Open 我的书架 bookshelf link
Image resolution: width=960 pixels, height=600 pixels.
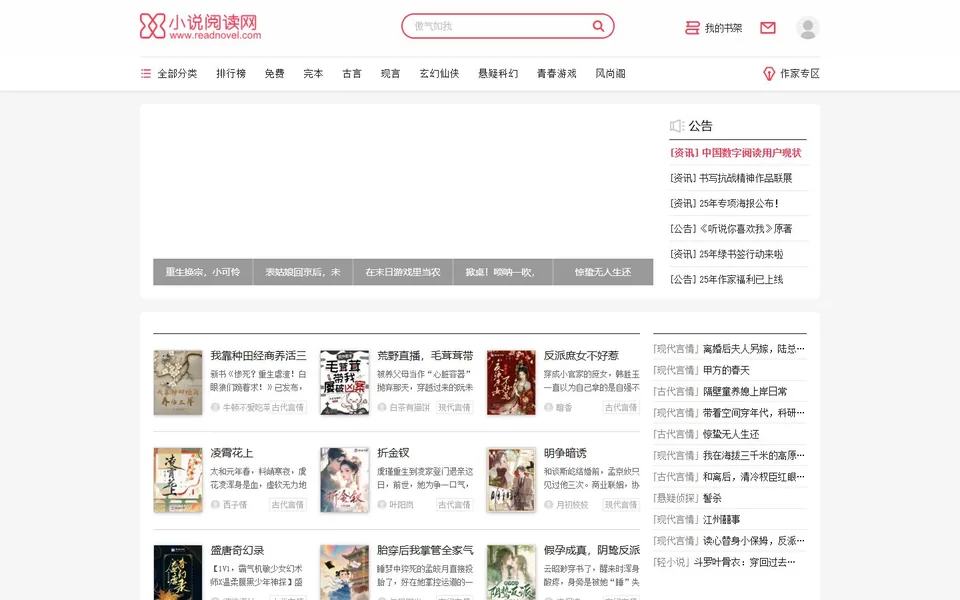(713, 28)
